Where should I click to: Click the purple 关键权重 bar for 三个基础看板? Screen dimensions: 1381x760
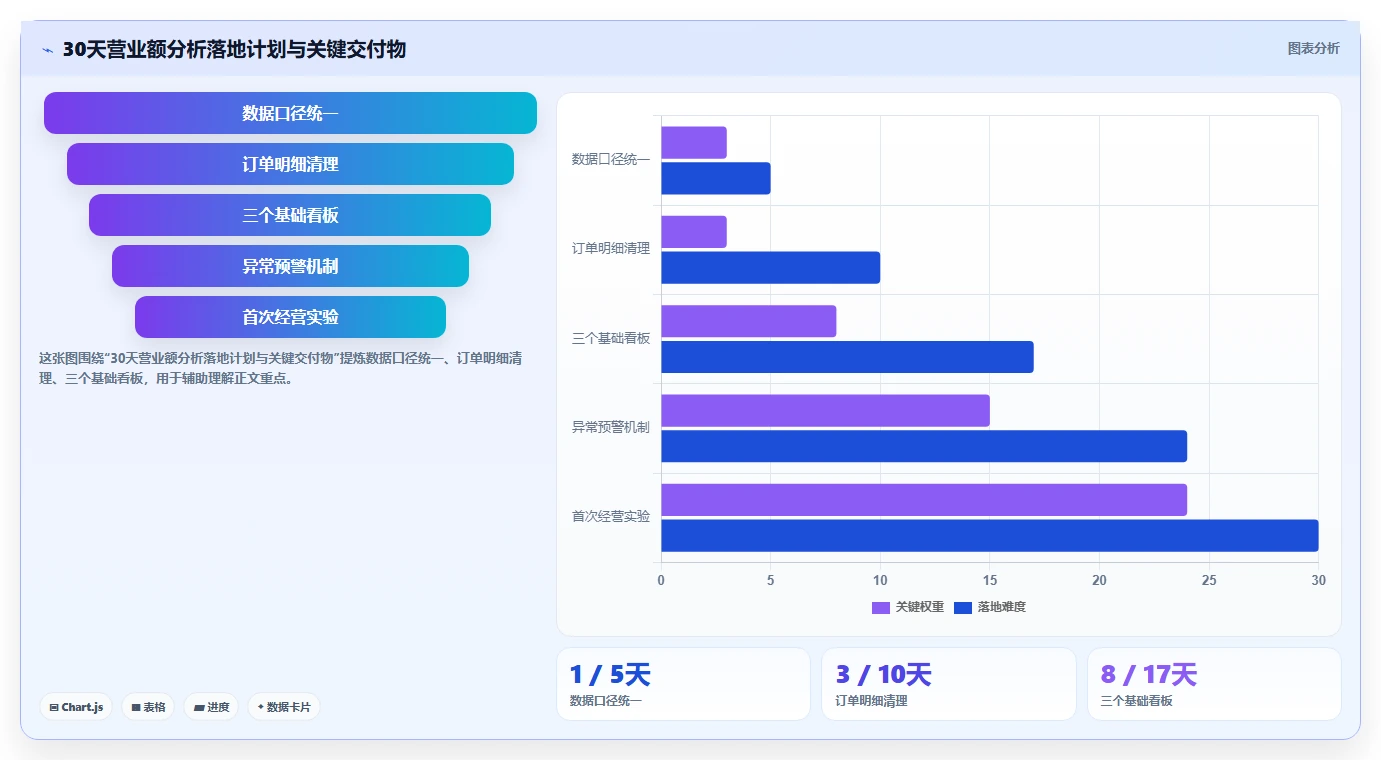pos(749,321)
